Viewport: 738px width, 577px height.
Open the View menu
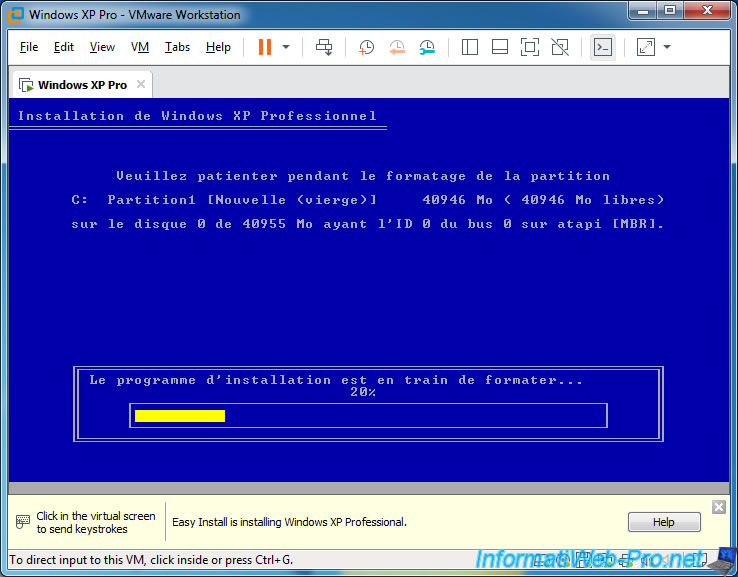(x=102, y=47)
